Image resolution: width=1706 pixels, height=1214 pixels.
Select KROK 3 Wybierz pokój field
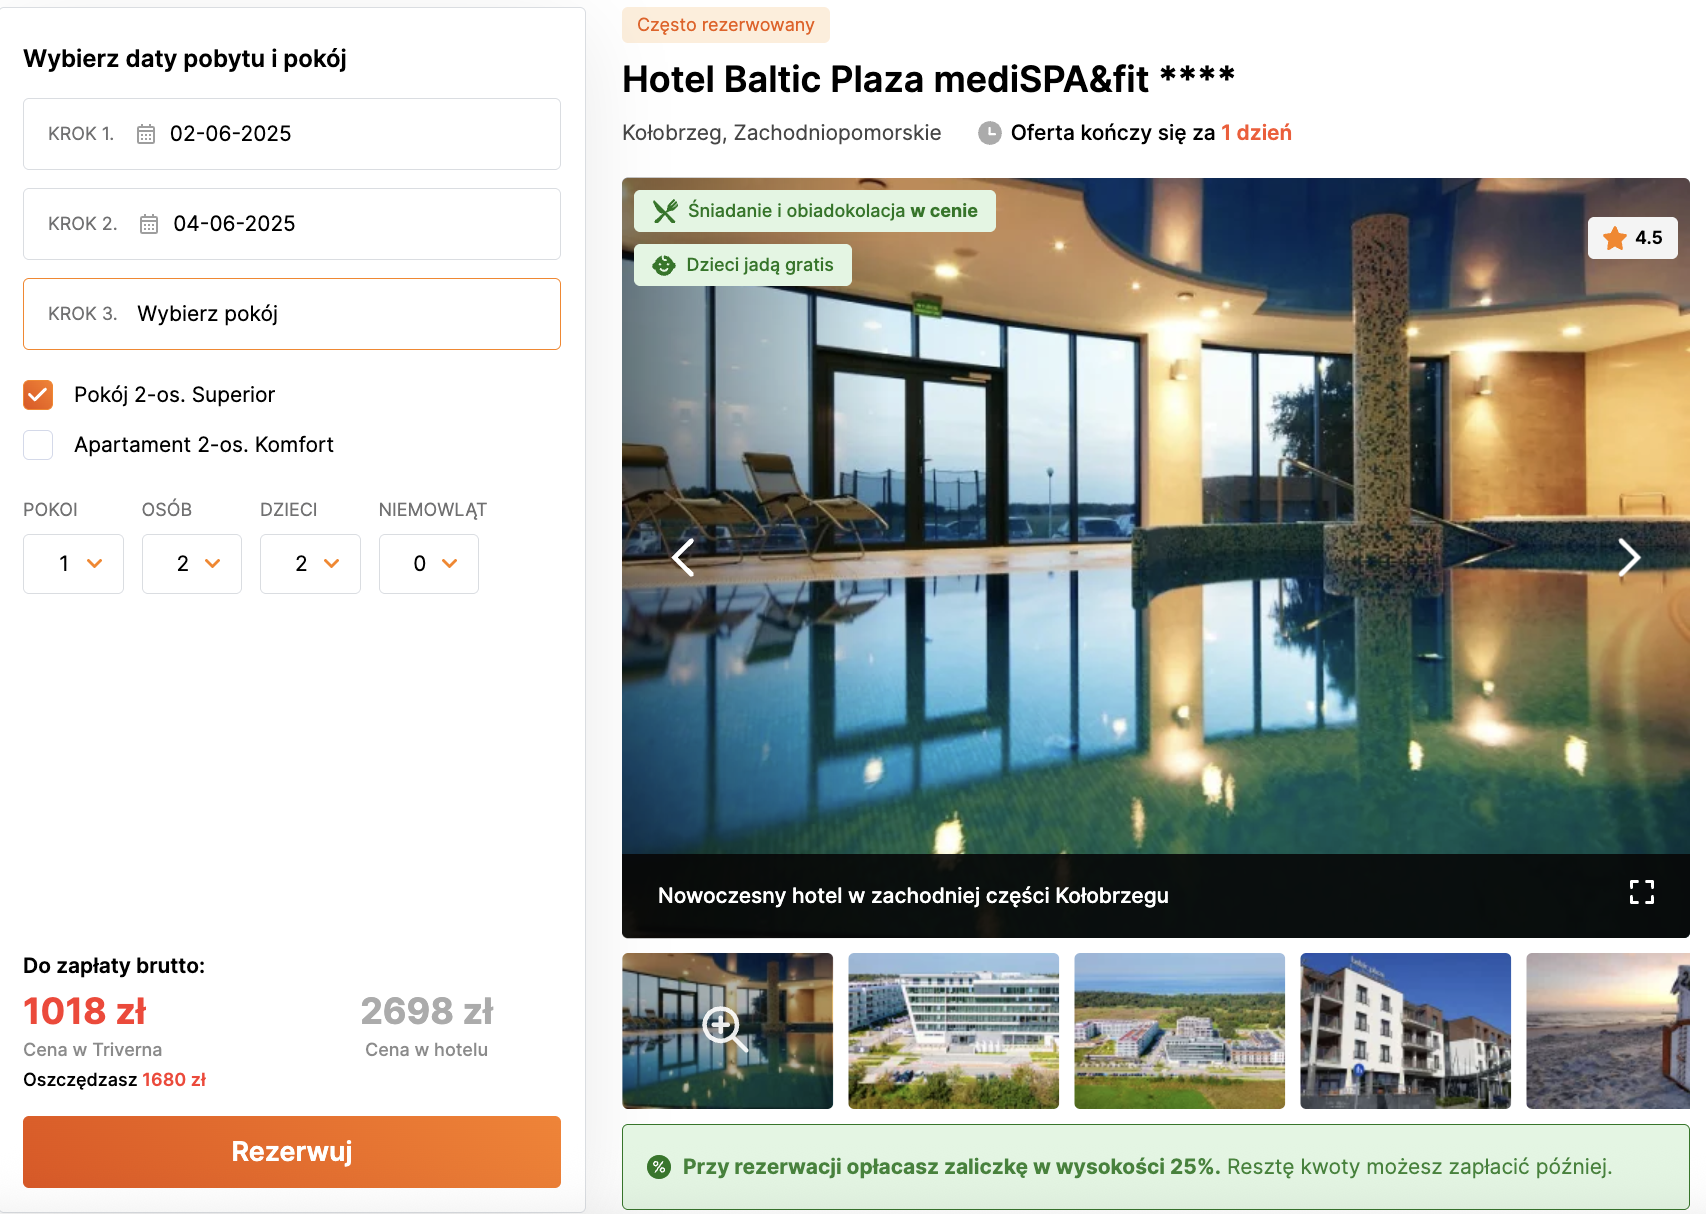[x=292, y=314]
